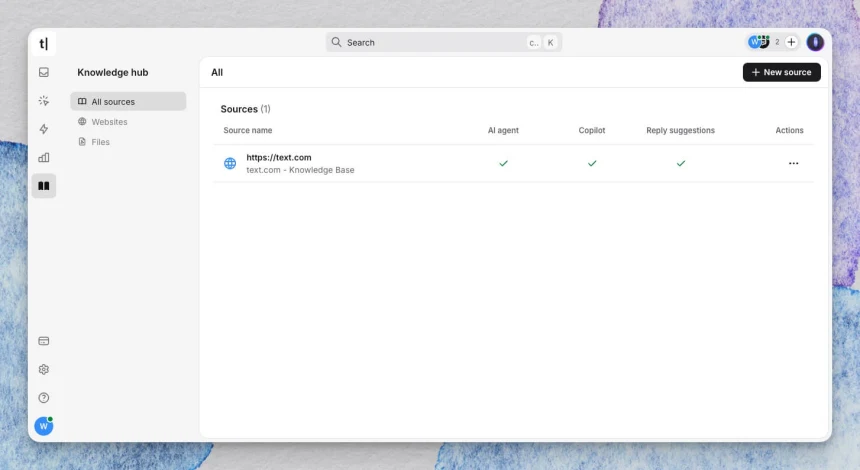Click the Reply suggestions column header
Screen dimensions: 860x470
pos(680,131)
